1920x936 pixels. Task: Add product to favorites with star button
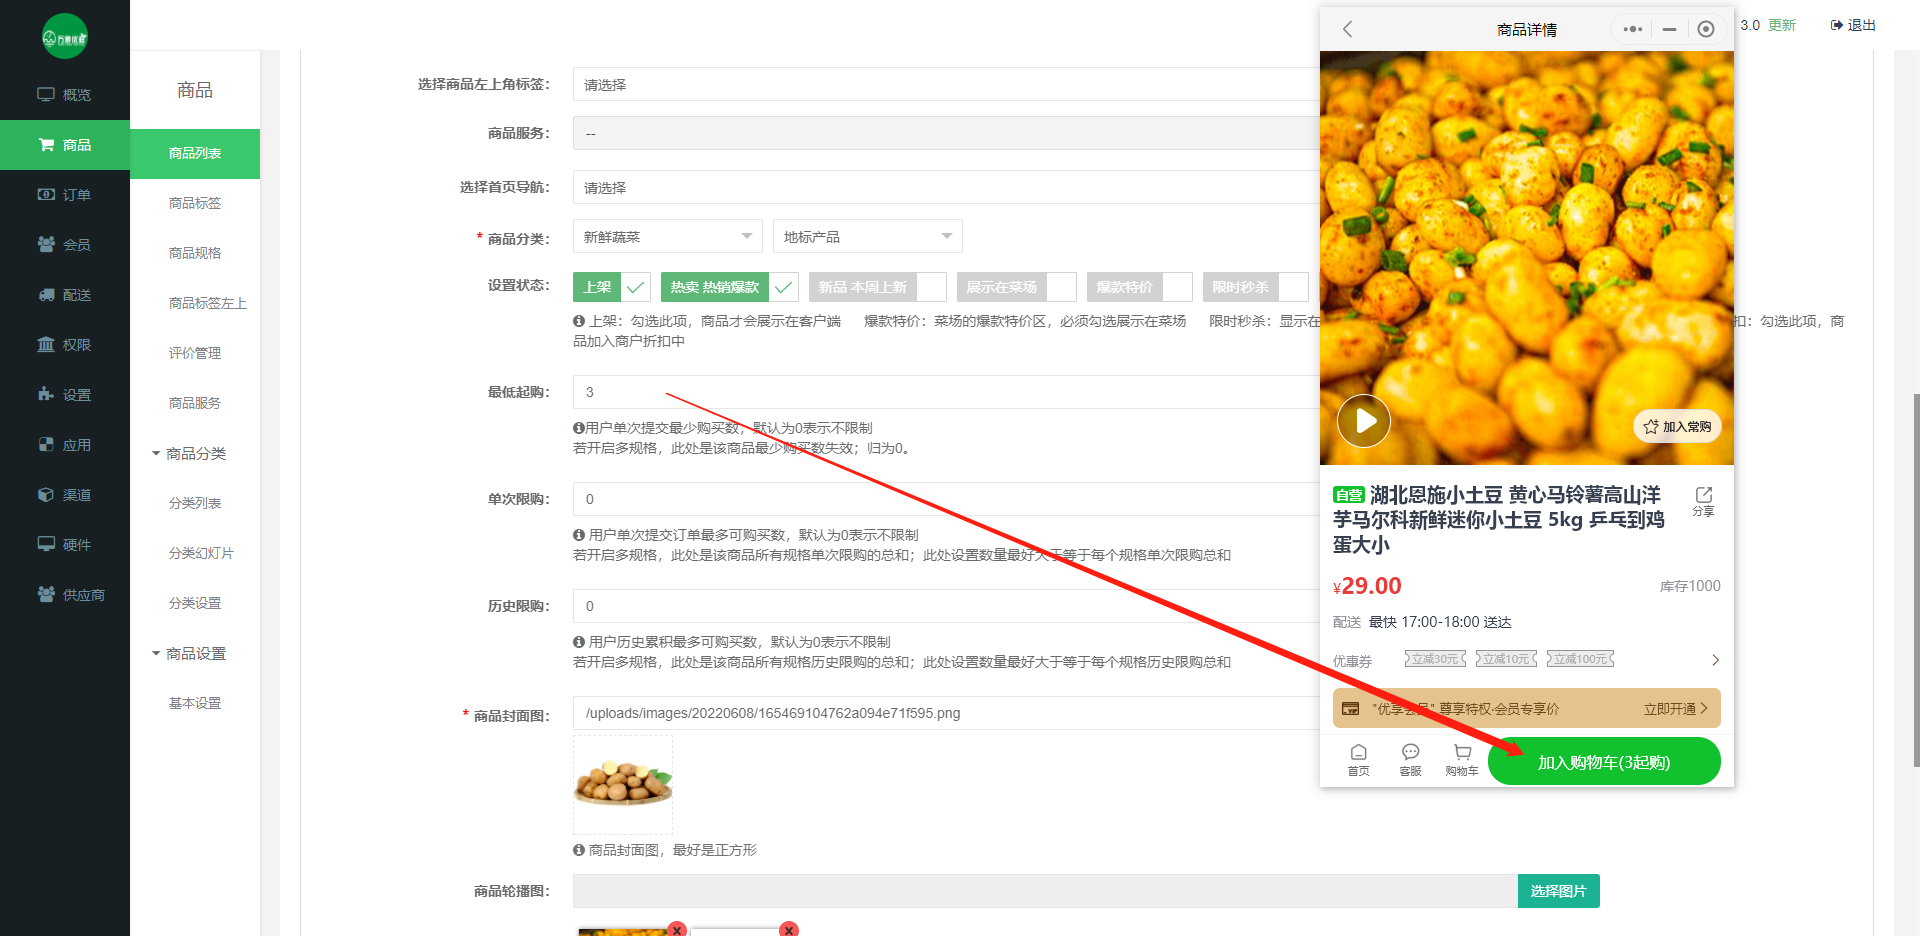1677,427
